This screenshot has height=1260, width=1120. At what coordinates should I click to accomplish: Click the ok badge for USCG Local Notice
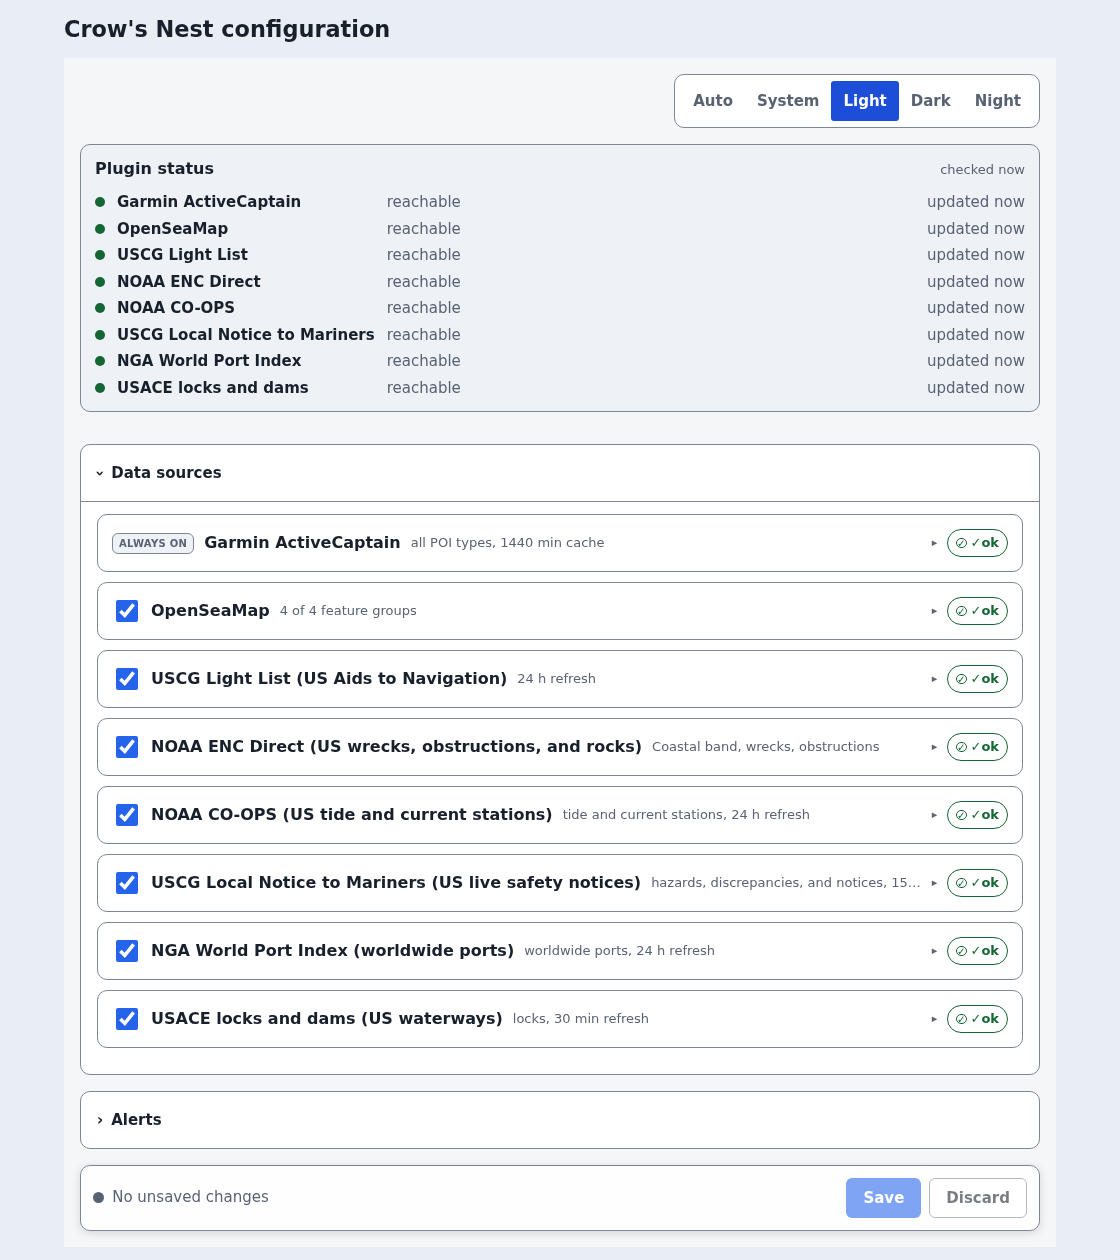[x=977, y=883]
